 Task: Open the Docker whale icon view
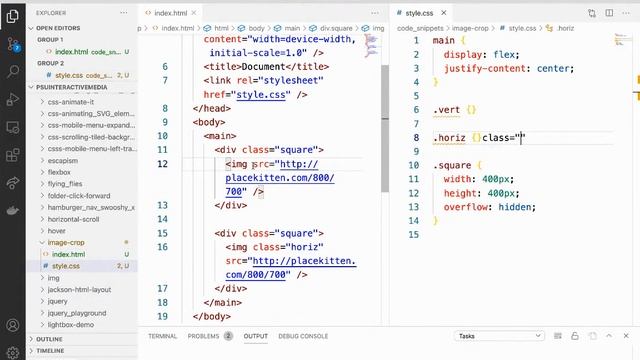pyautogui.click(x=13, y=210)
